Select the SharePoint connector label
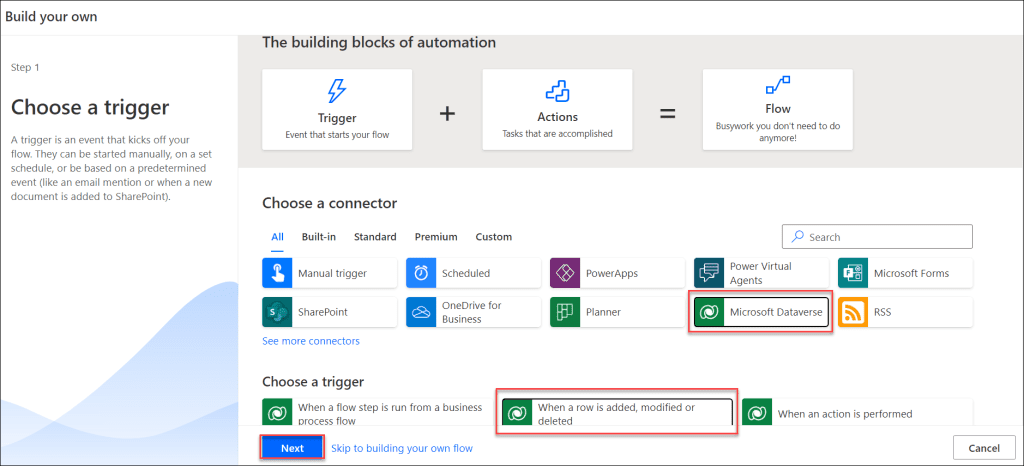 [323, 313]
